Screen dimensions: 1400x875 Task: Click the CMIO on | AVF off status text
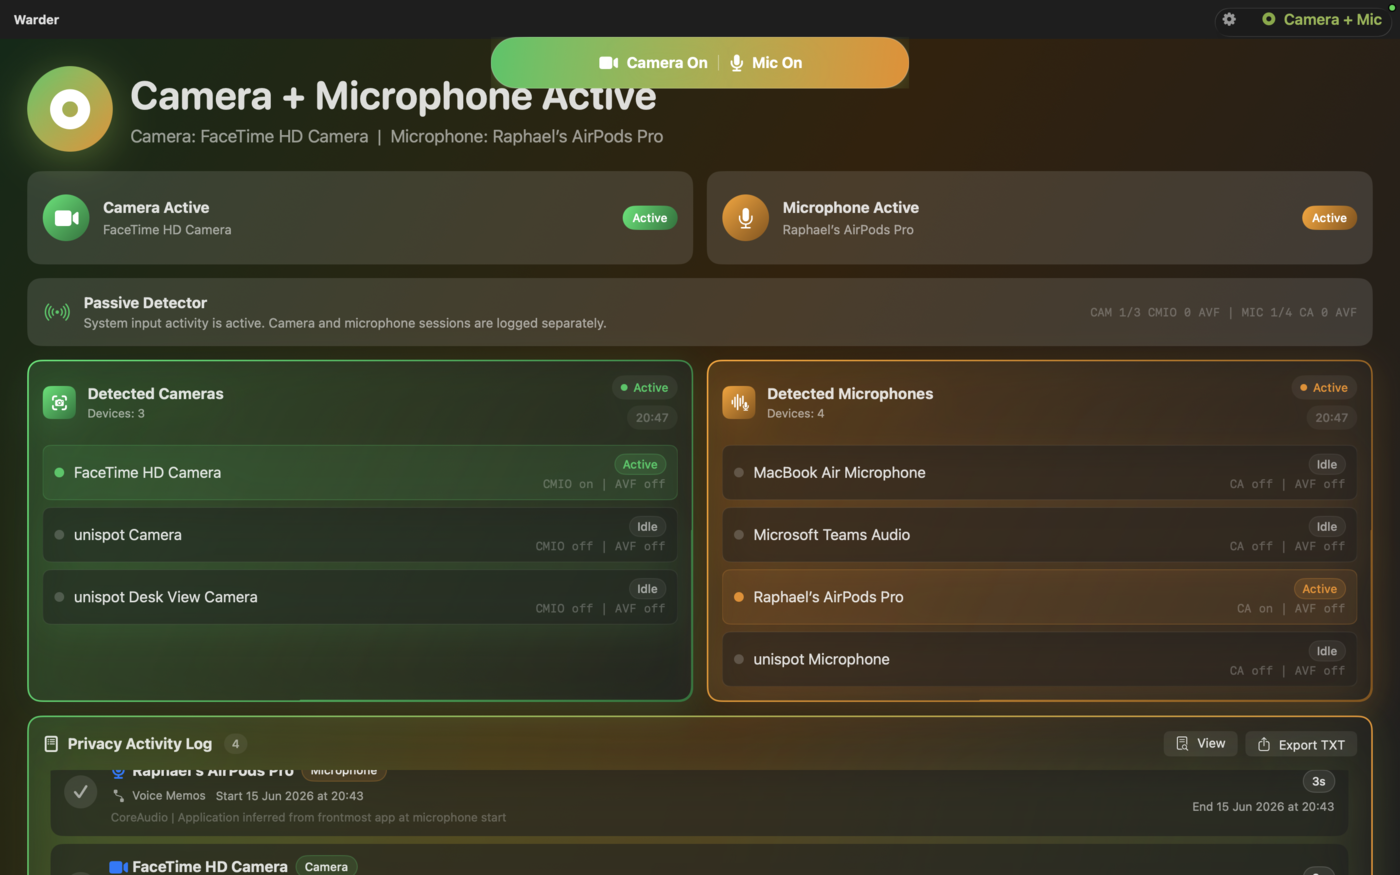pos(604,484)
